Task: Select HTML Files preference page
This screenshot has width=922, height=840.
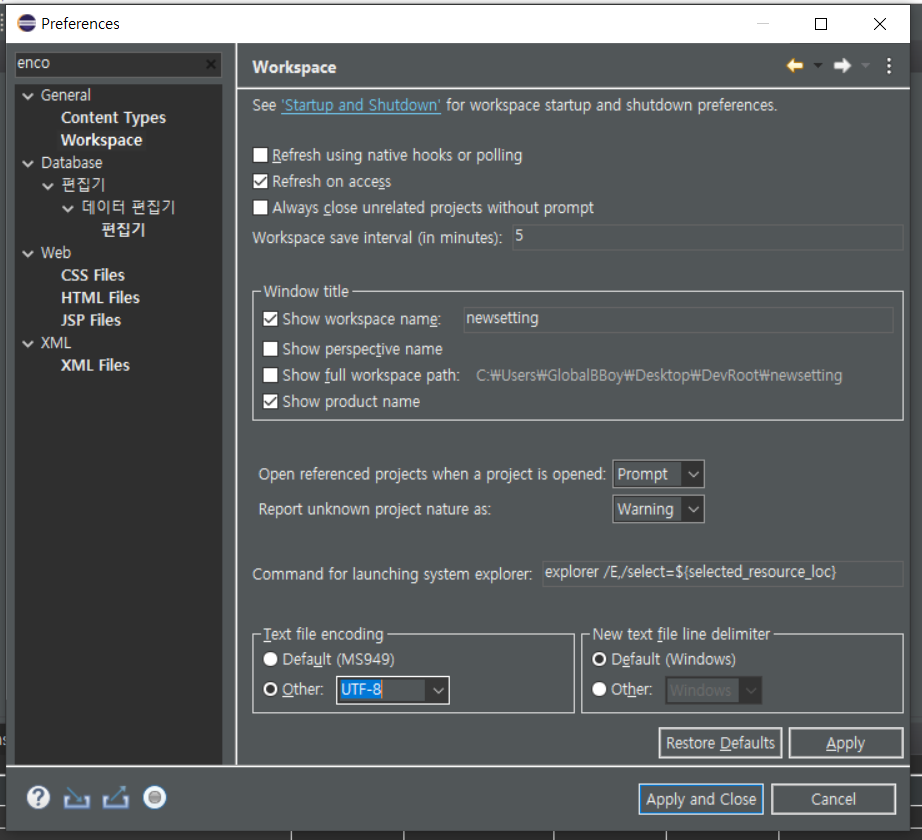Action: 101,297
